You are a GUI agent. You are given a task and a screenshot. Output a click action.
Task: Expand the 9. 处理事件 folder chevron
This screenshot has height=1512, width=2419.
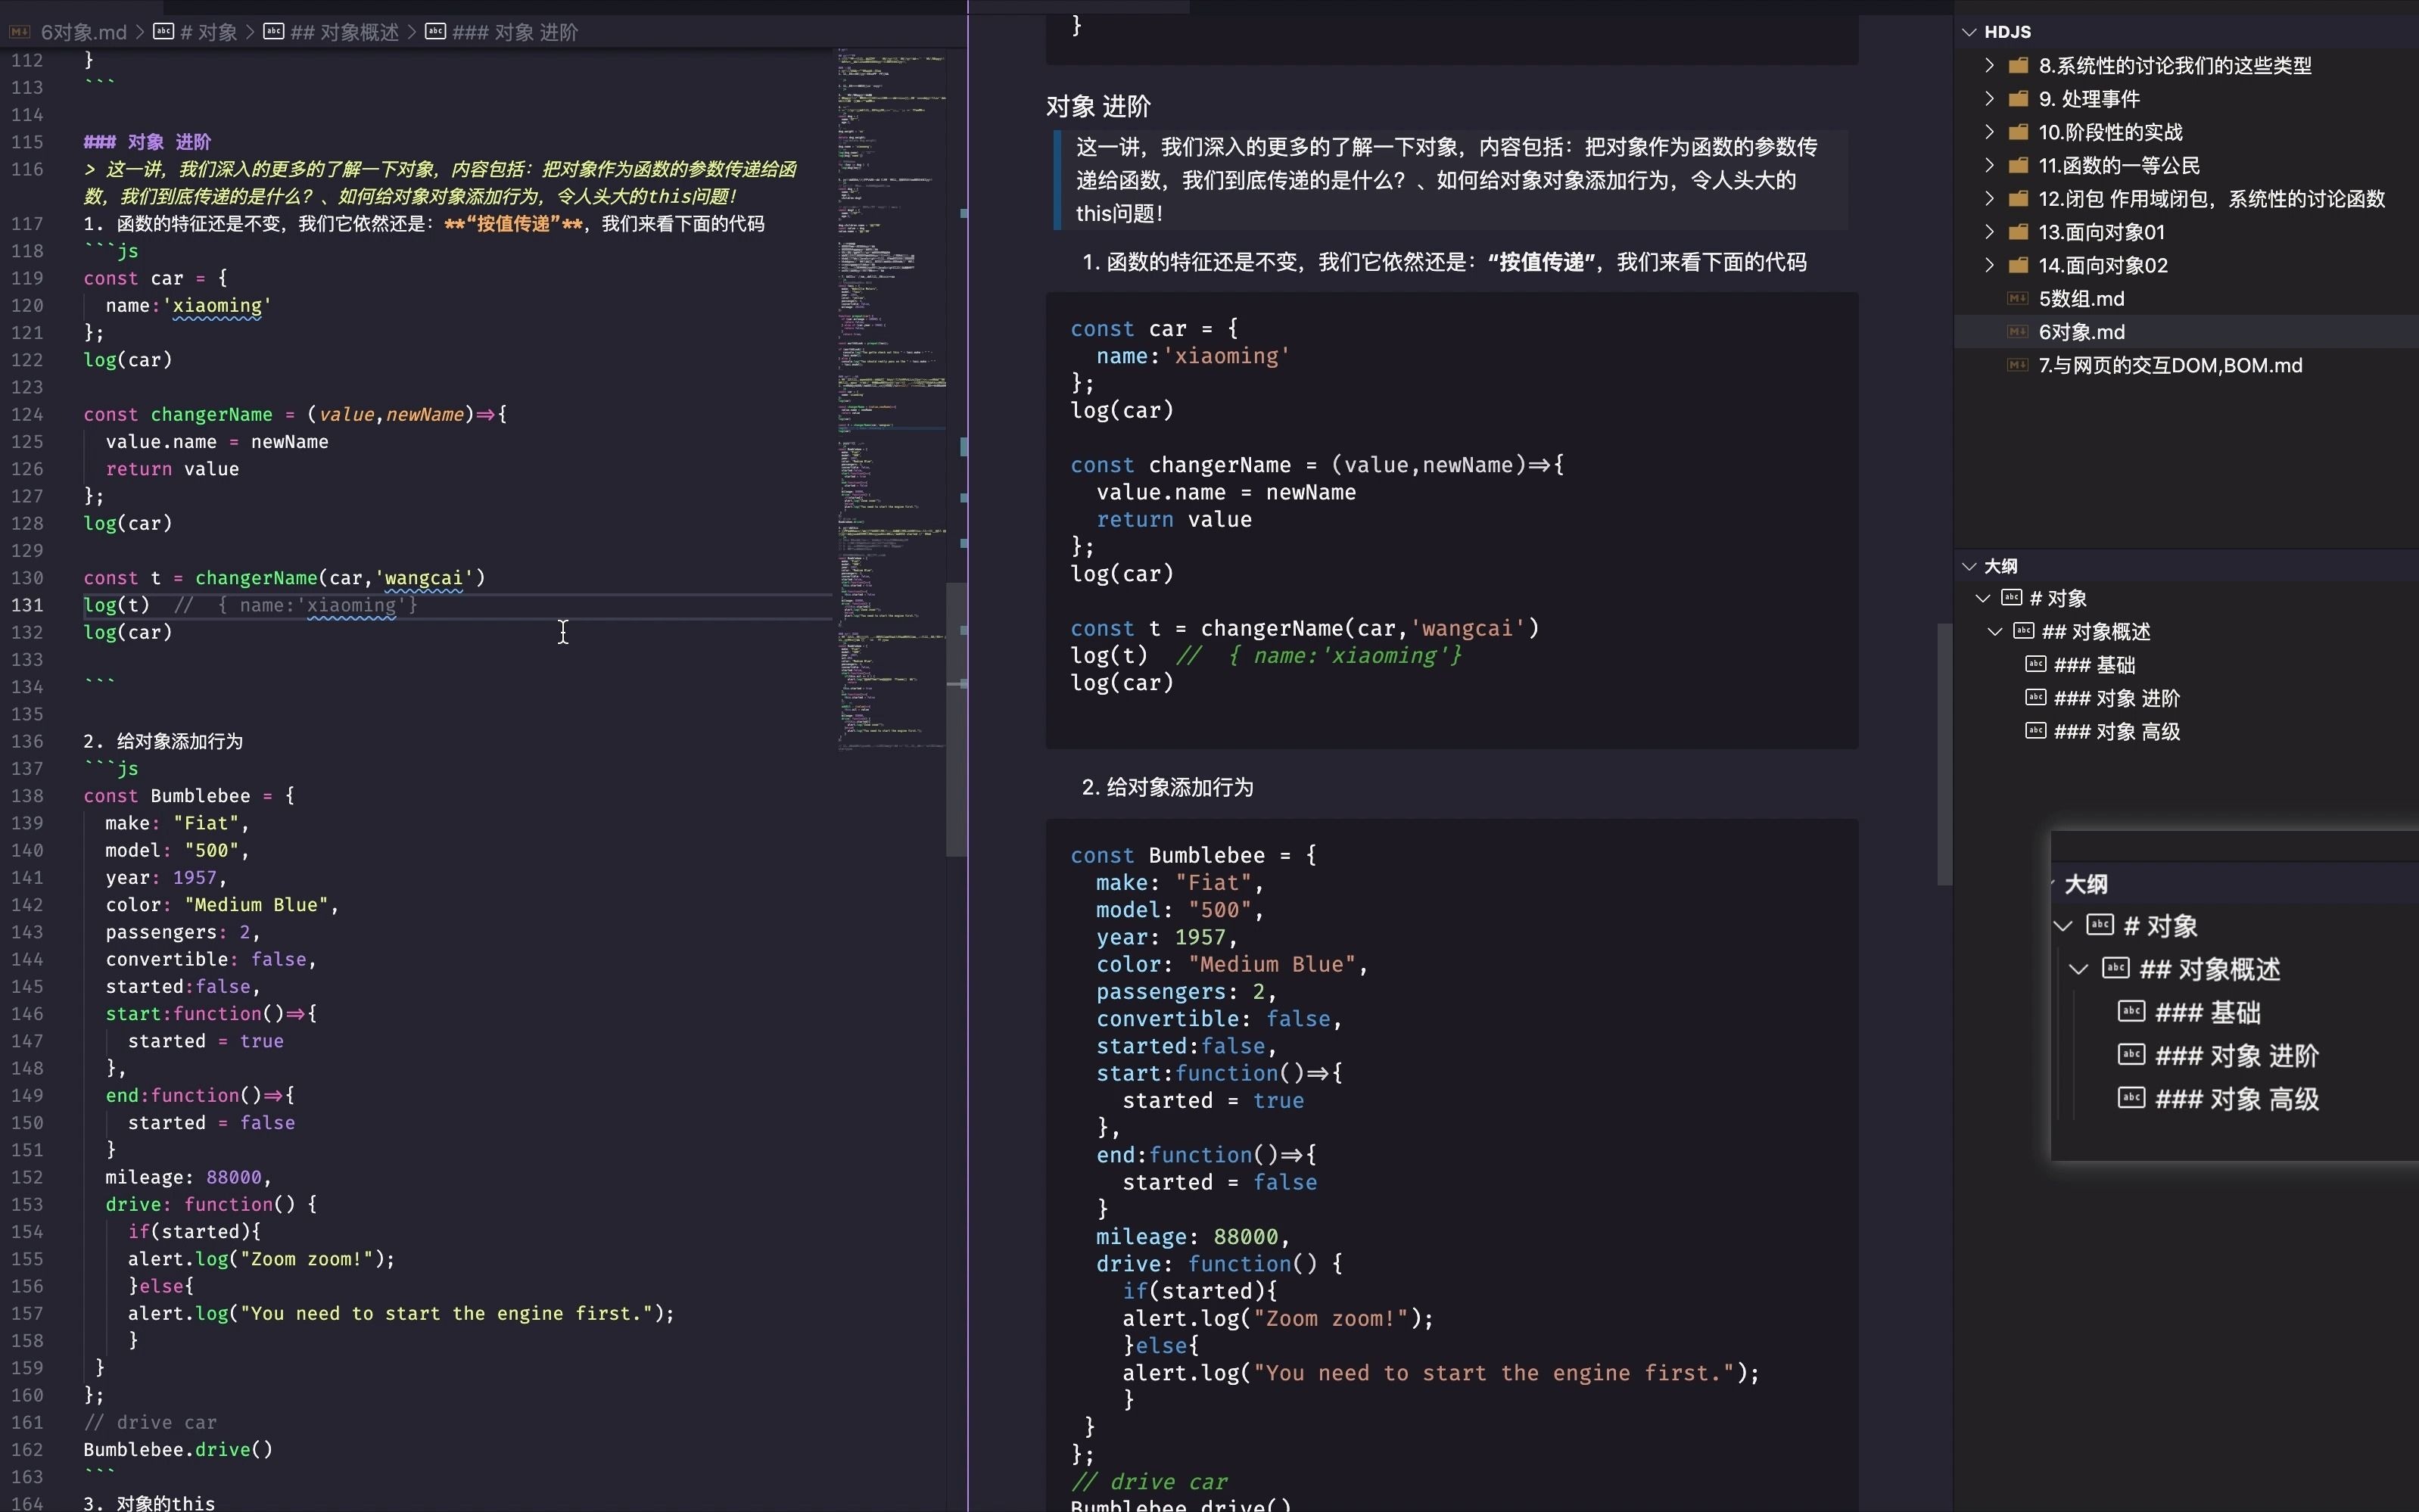1990,99
